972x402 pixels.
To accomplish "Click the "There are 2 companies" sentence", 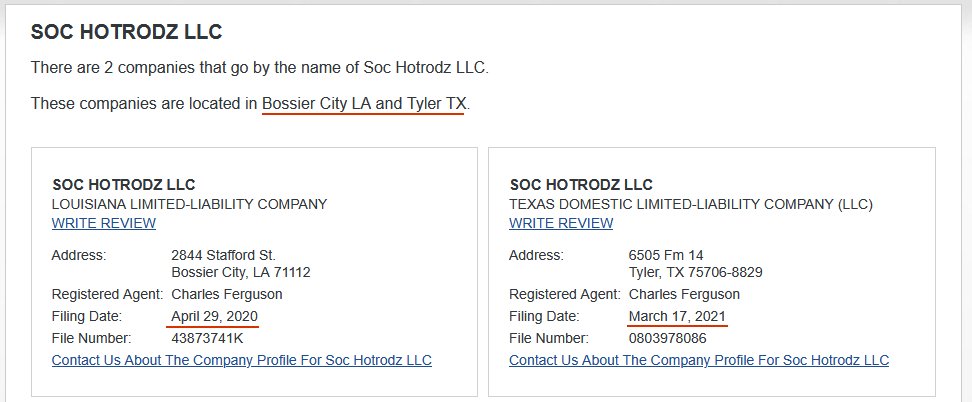I will (259, 68).
